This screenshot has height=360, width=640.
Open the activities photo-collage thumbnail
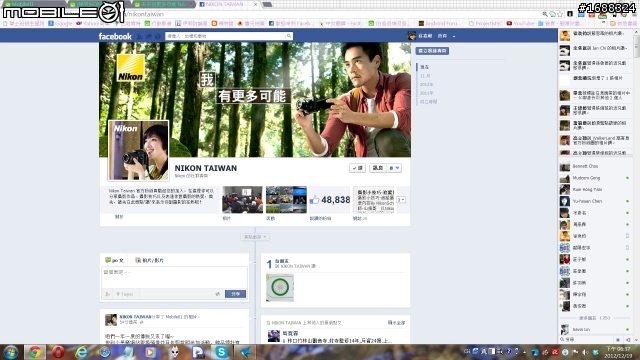click(x=286, y=200)
